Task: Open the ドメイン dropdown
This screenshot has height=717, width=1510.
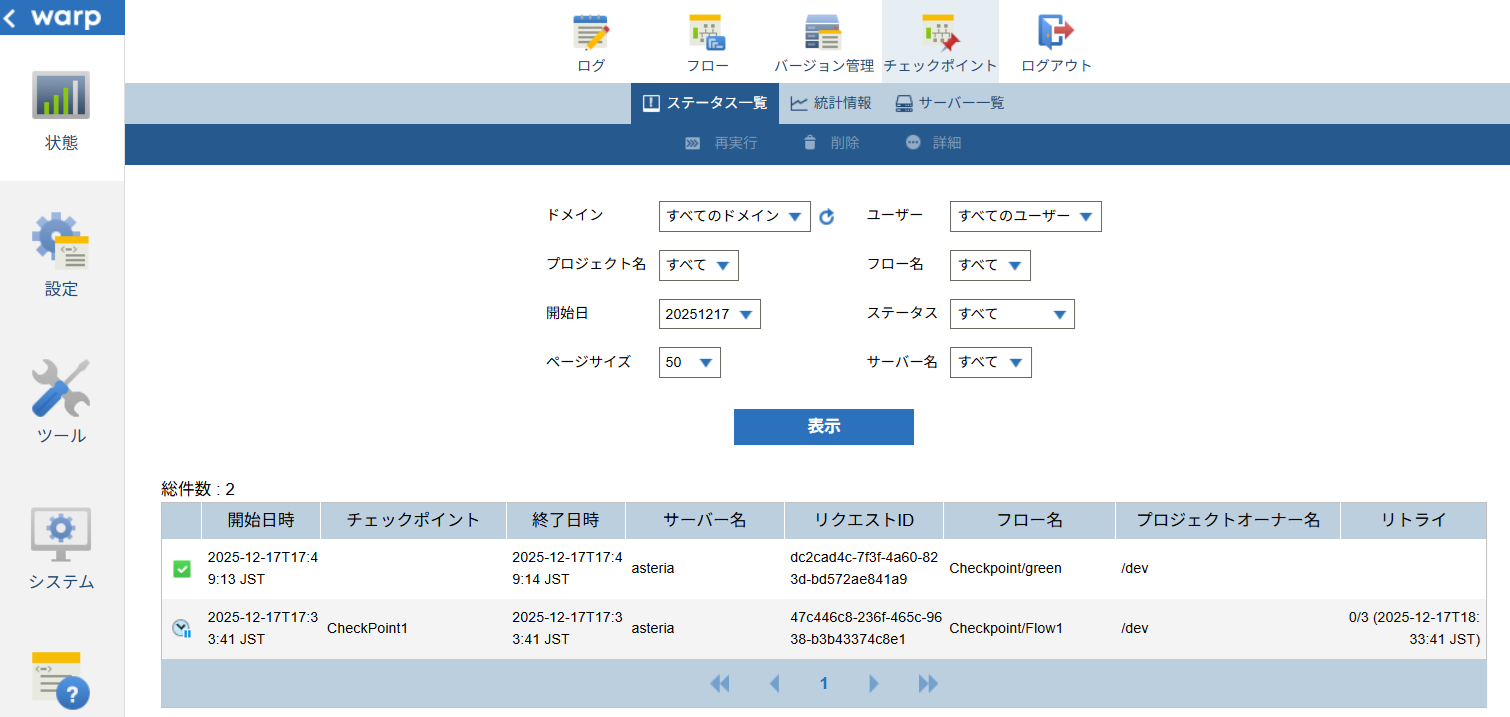Action: [735, 216]
